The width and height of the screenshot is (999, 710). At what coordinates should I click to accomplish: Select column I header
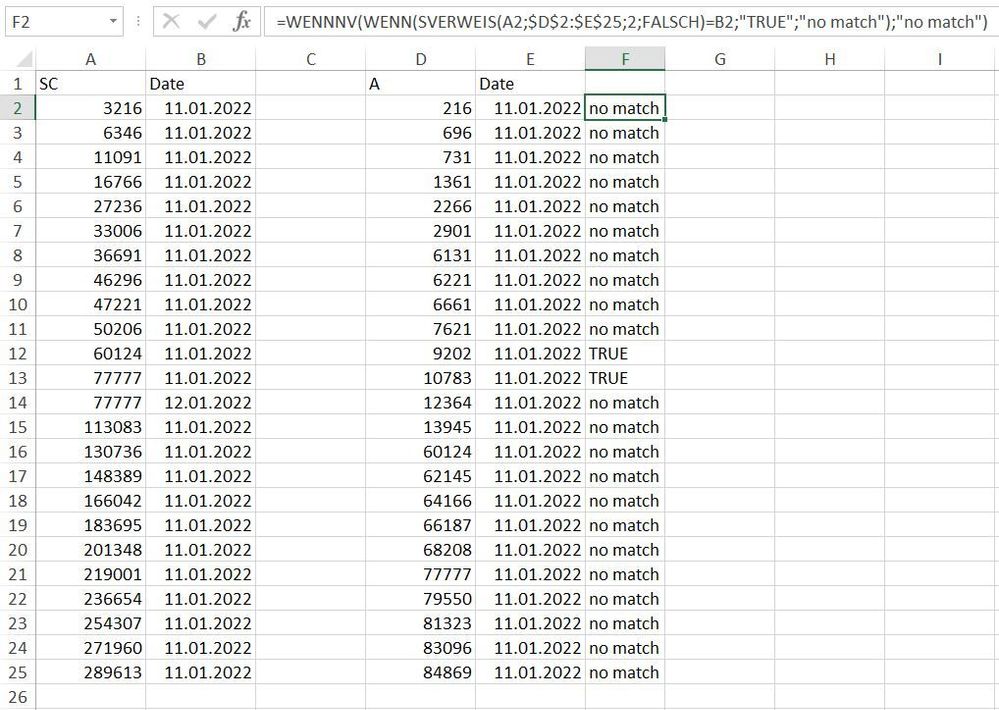tap(940, 59)
